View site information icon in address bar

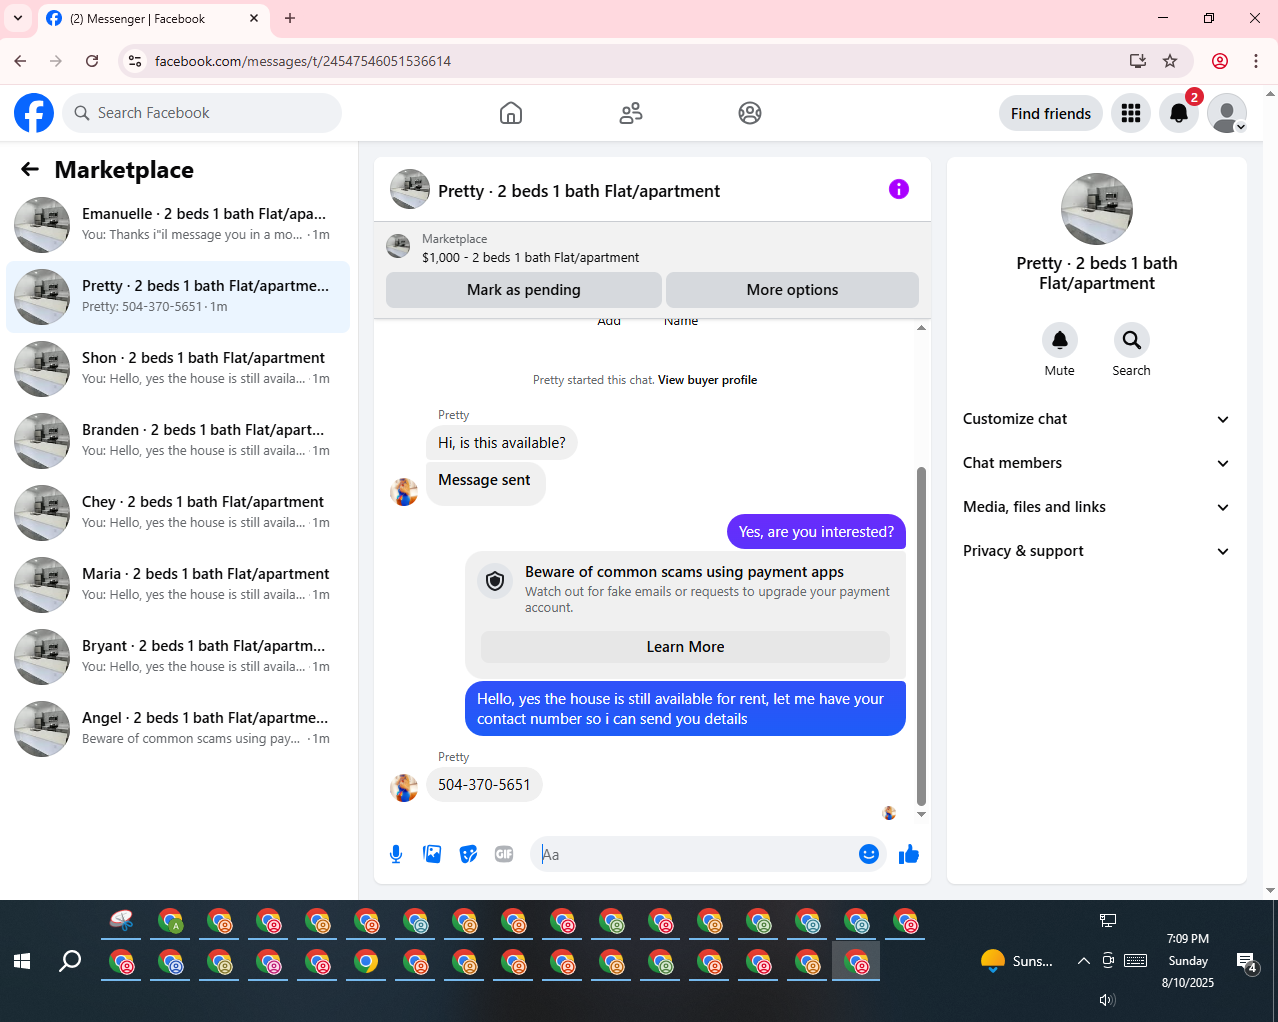coord(135,61)
